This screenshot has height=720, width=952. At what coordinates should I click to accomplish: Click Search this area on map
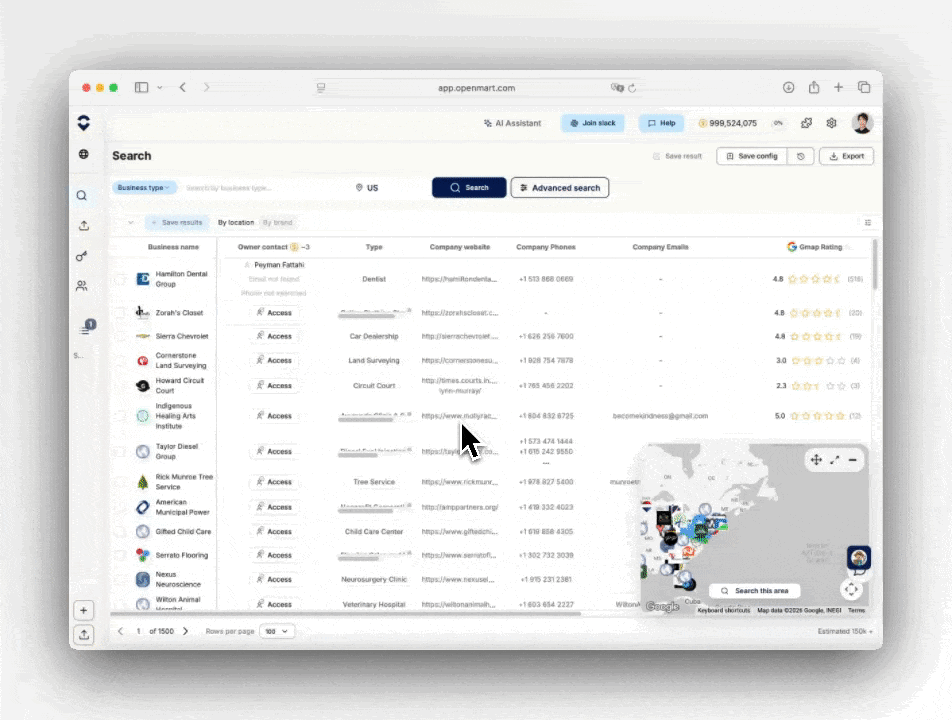(755, 591)
